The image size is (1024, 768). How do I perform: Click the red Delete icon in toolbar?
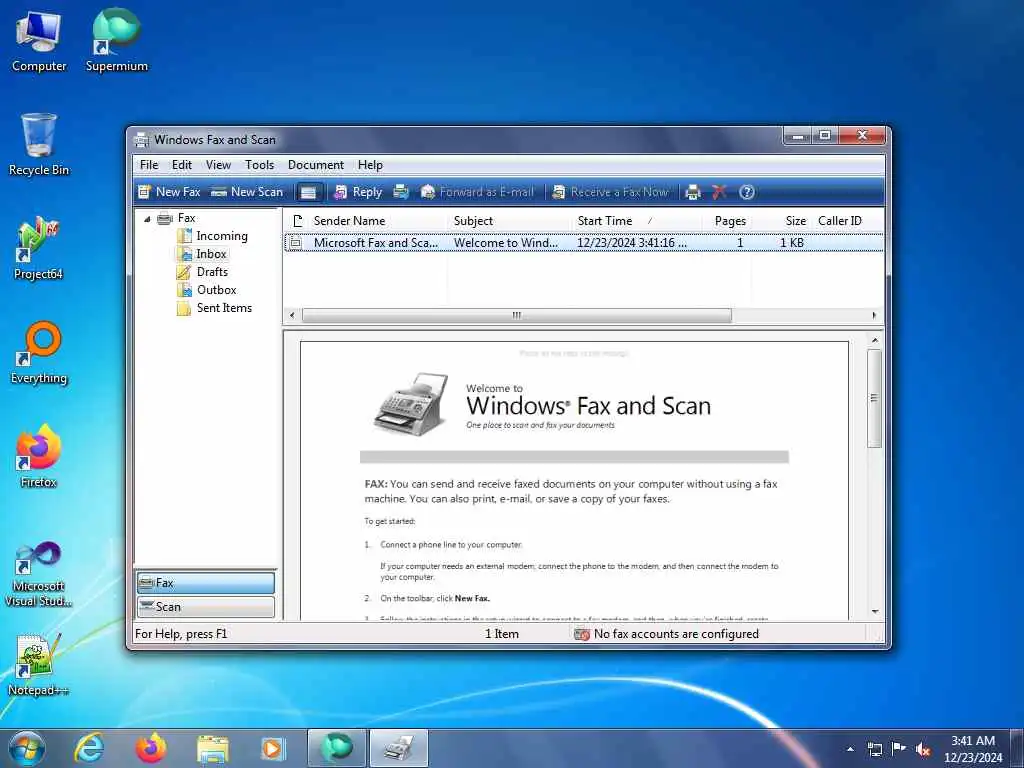[x=719, y=192]
